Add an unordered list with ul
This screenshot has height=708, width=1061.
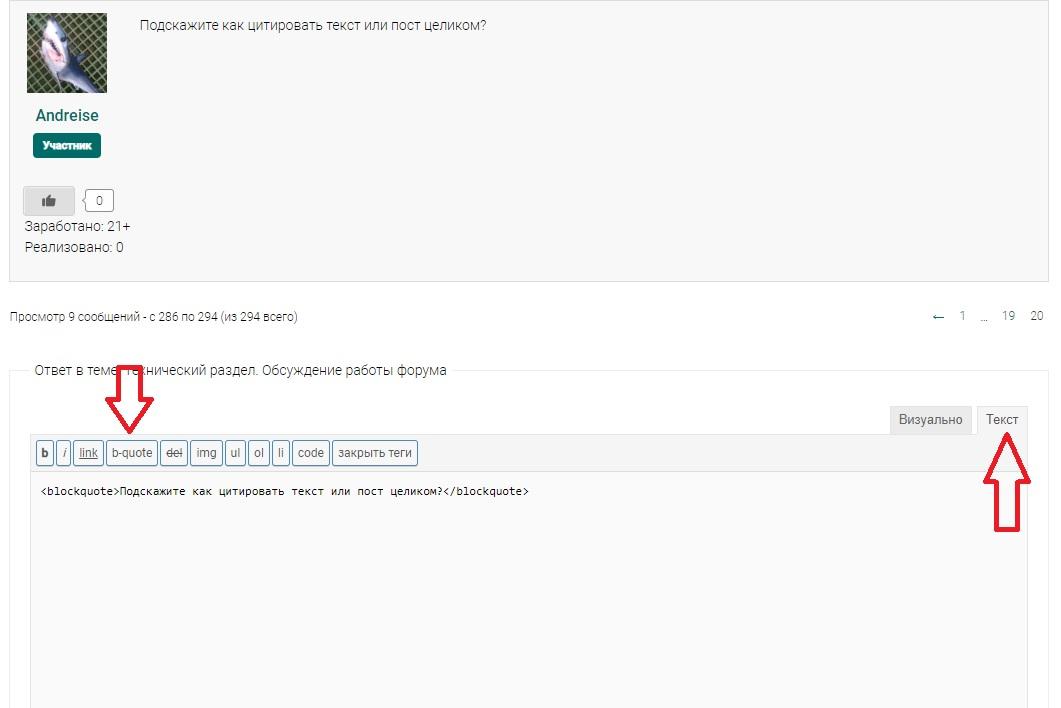[x=235, y=453]
